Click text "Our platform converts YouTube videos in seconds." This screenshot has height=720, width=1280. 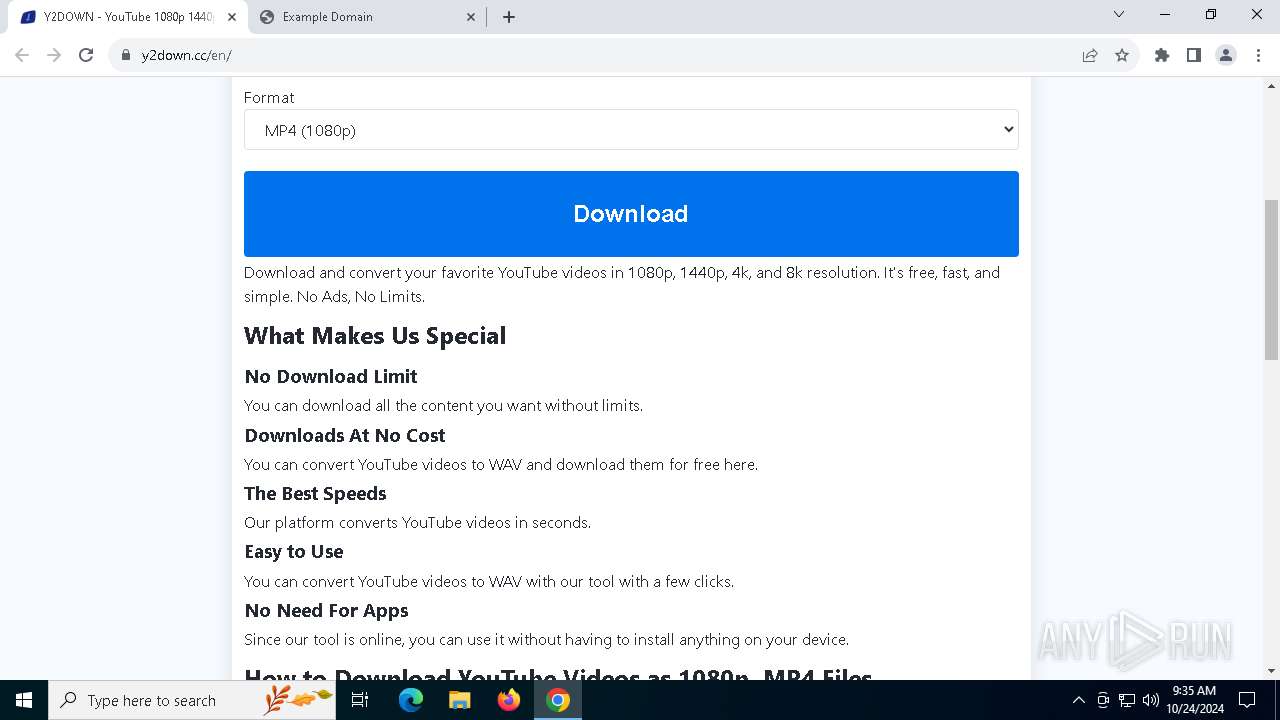pyautogui.click(x=418, y=523)
